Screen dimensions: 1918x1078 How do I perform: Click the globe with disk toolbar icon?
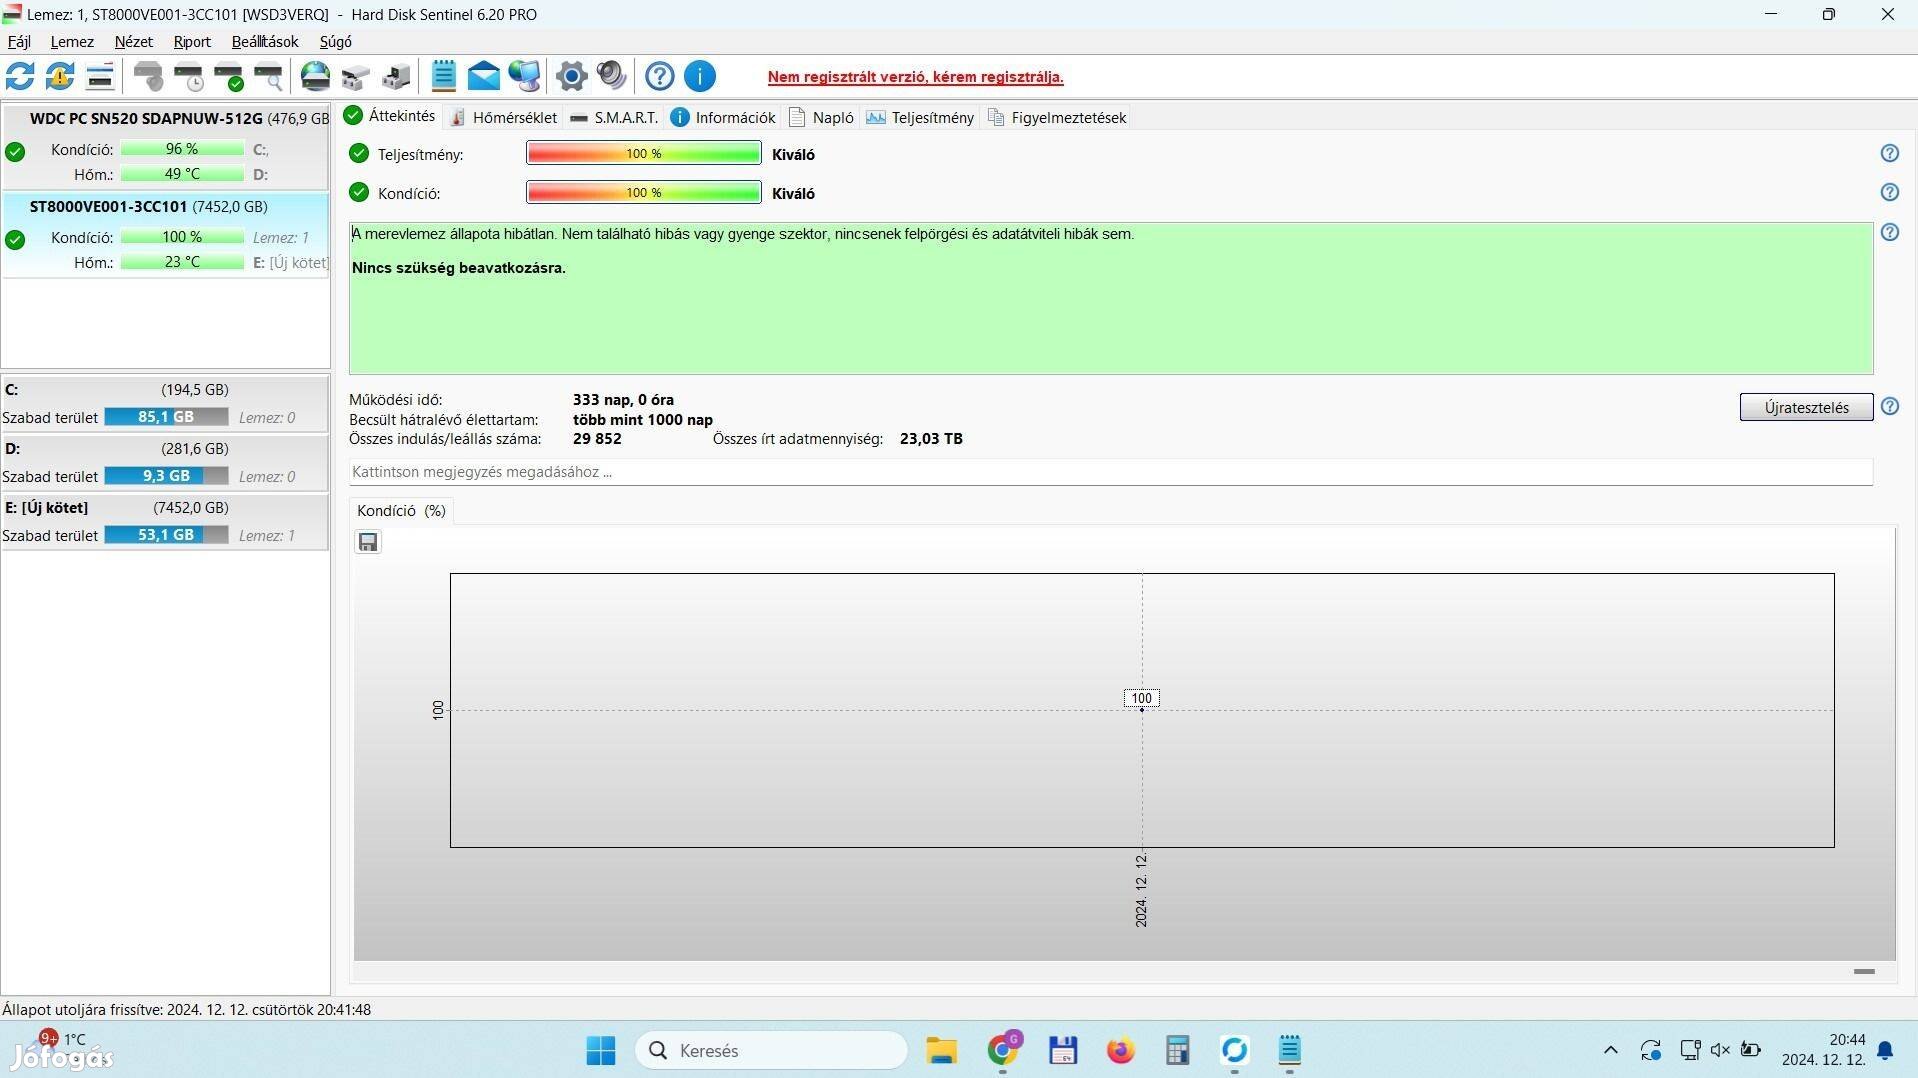[x=316, y=76]
